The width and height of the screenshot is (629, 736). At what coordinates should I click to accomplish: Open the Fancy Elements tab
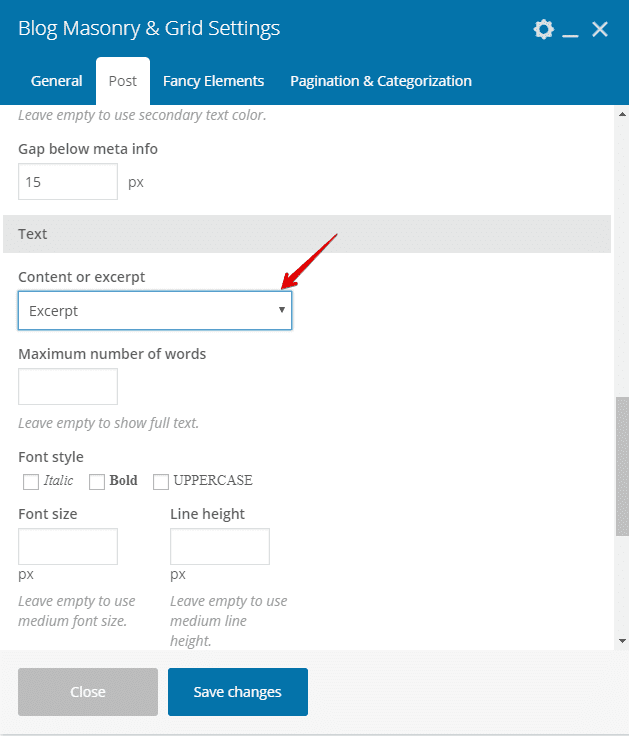click(213, 81)
